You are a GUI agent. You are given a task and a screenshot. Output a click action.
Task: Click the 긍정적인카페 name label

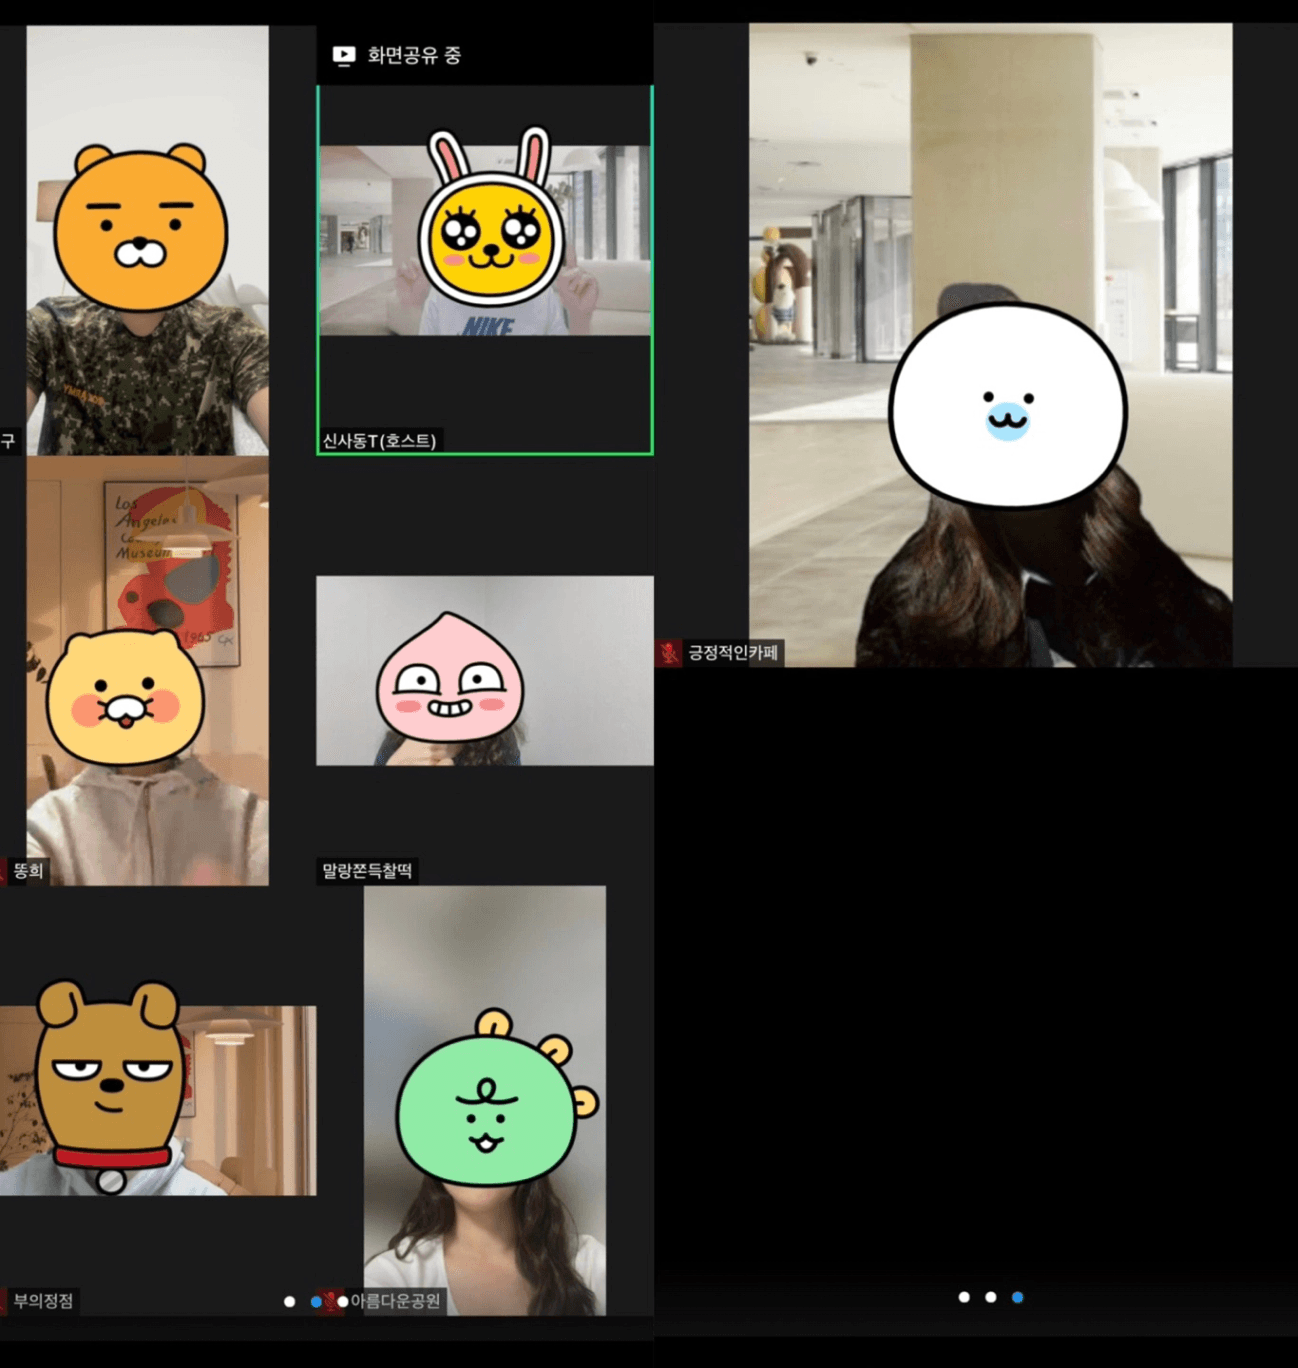(x=733, y=653)
